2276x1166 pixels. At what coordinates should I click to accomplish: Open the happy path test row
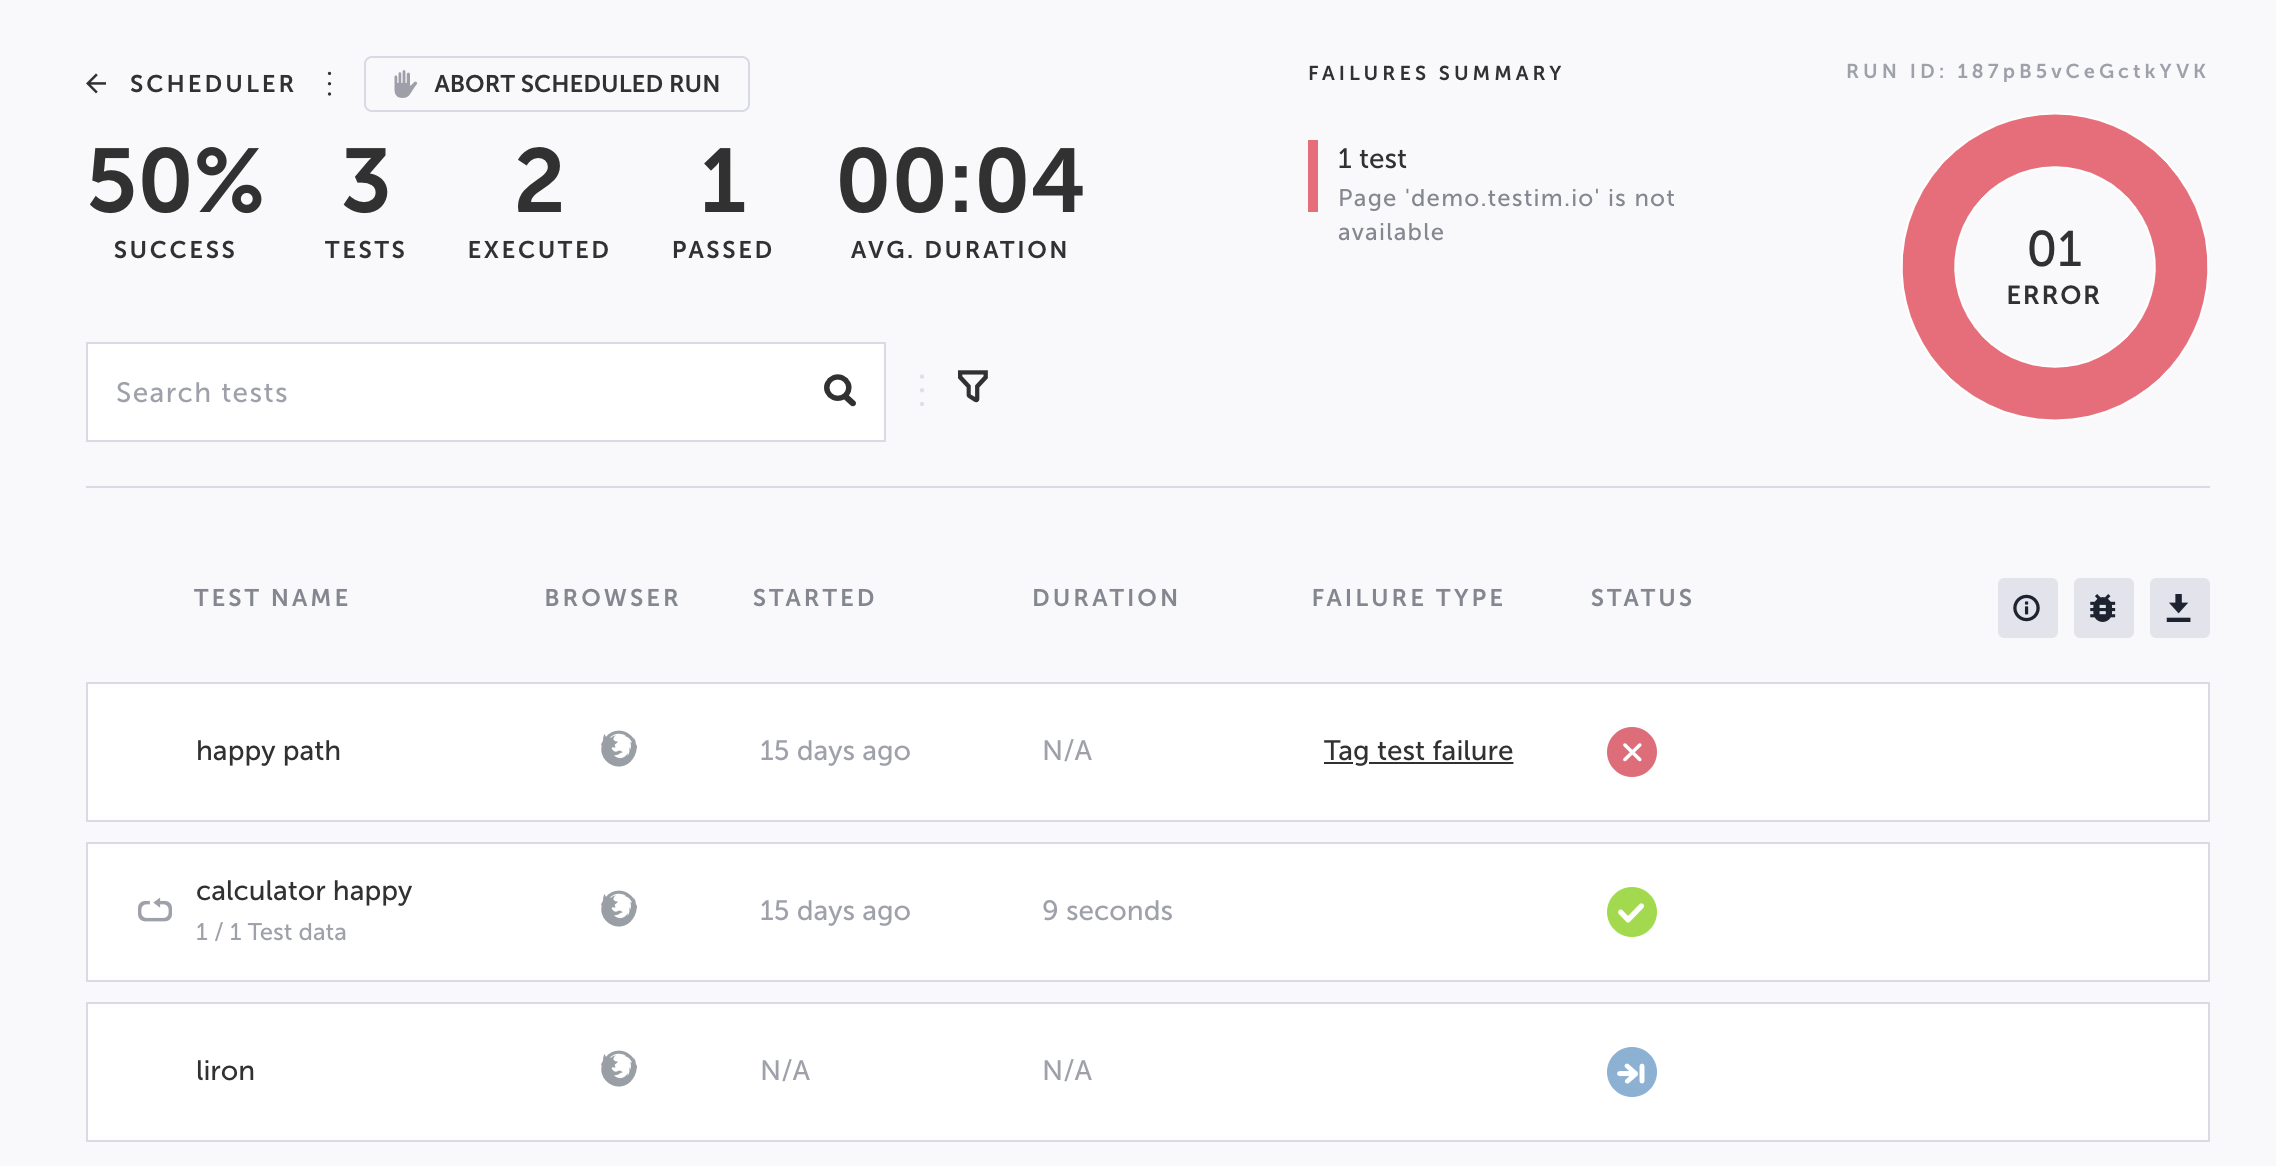coord(268,751)
